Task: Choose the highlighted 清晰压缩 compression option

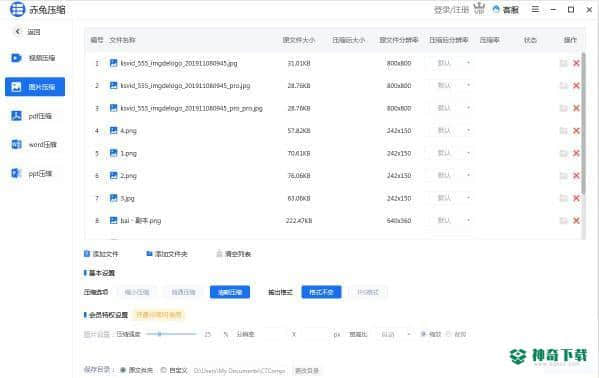Action: pyautogui.click(x=230, y=292)
